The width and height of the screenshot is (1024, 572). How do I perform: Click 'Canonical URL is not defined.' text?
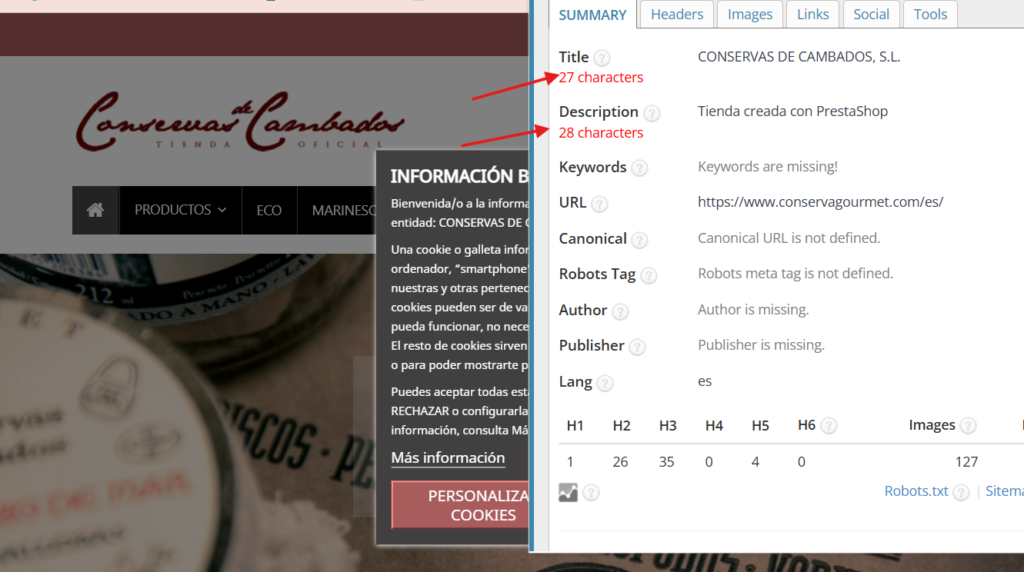pos(789,238)
